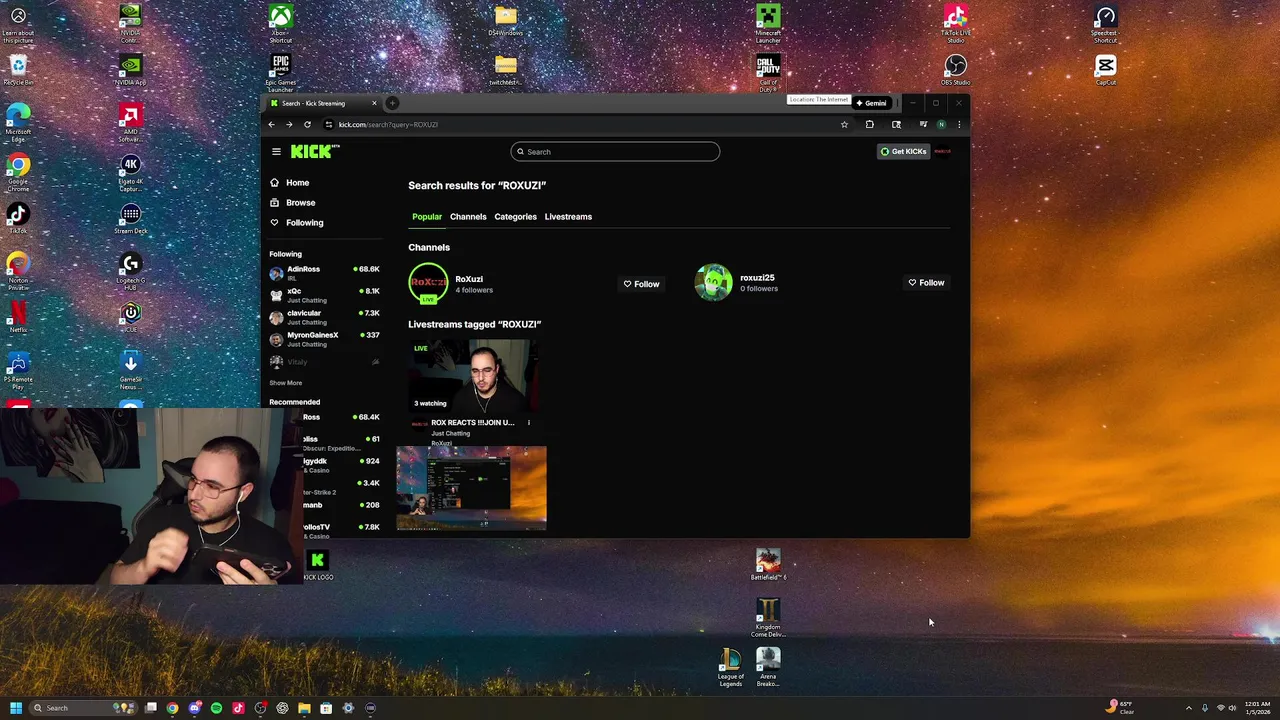Click the Gemini button in Chrome
This screenshot has height=720, width=1280.
(871, 103)
